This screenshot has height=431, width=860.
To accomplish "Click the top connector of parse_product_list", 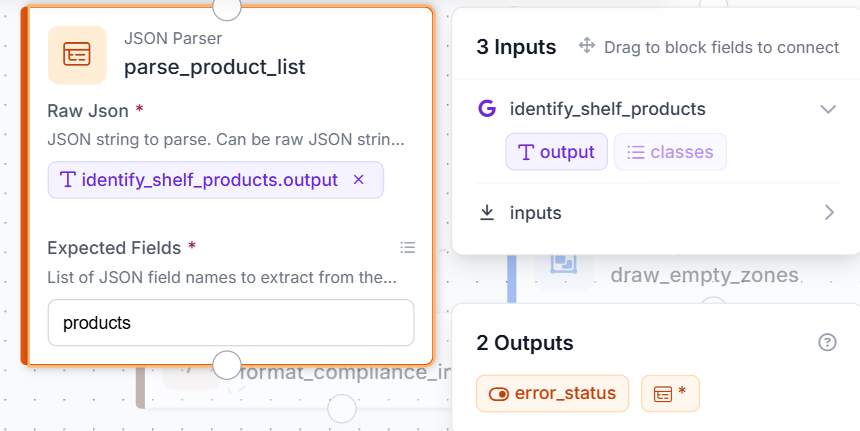I will [x=227, y=7].
